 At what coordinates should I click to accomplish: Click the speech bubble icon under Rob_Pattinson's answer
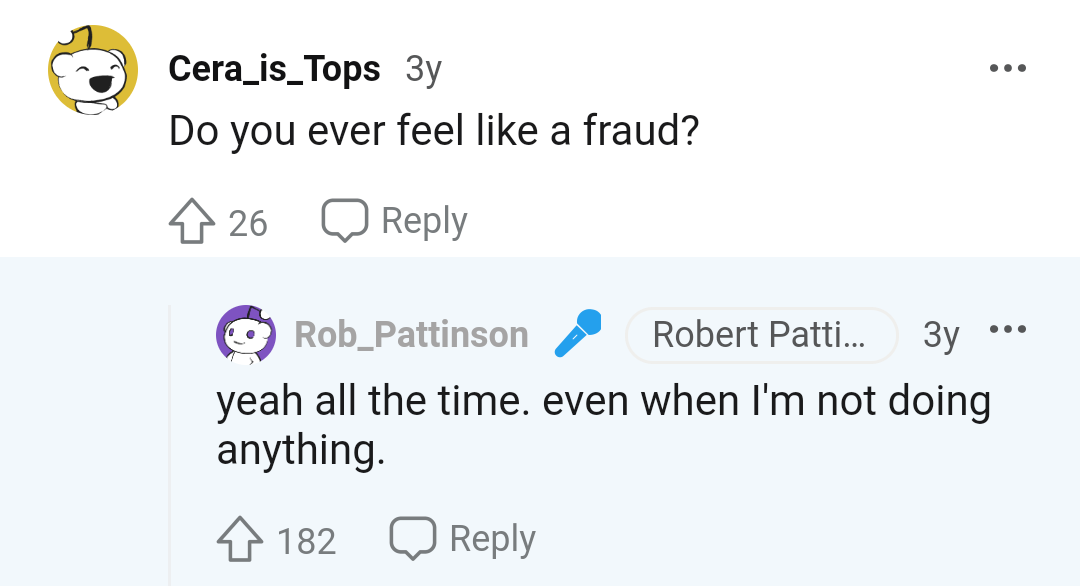pyautogui.click(x=413, y=538)
